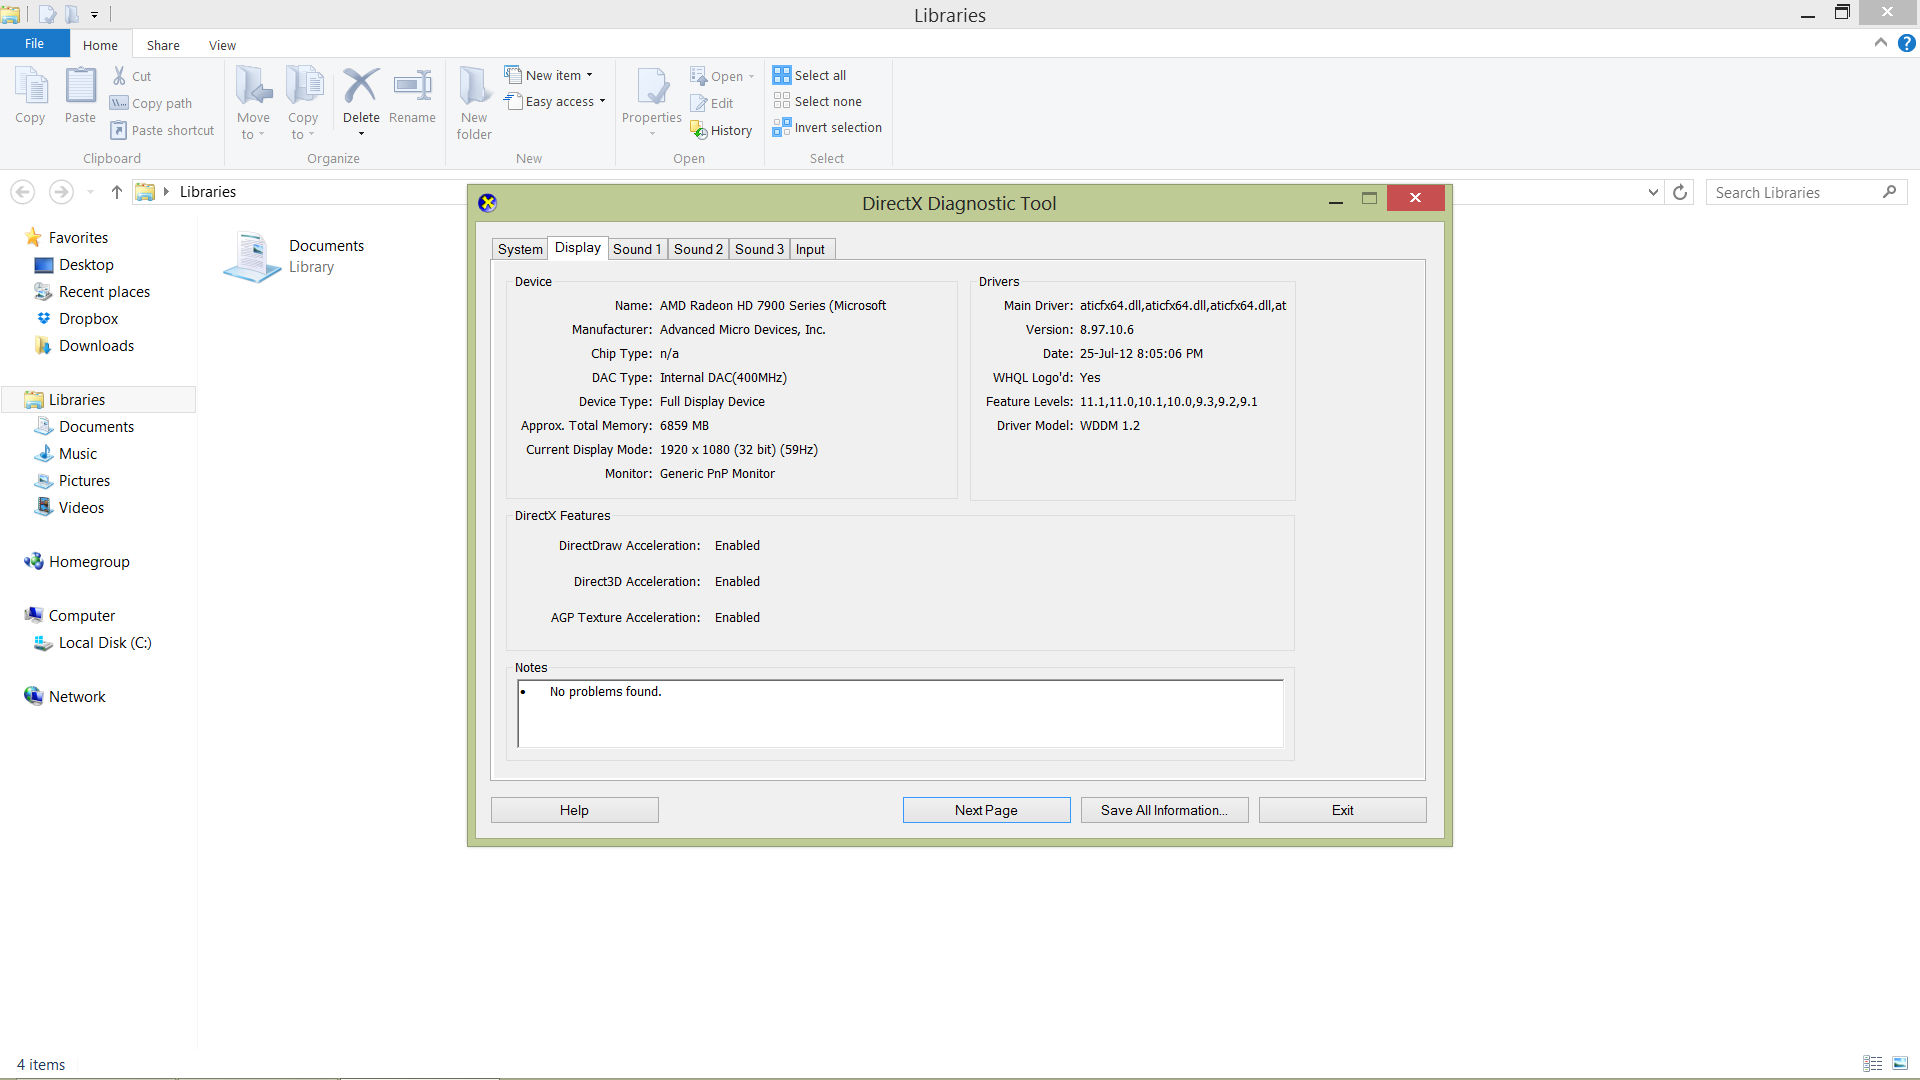The image size is (1920, 1080).
Task: Switch to the Sound 1 tab
Action: (637, 249)
